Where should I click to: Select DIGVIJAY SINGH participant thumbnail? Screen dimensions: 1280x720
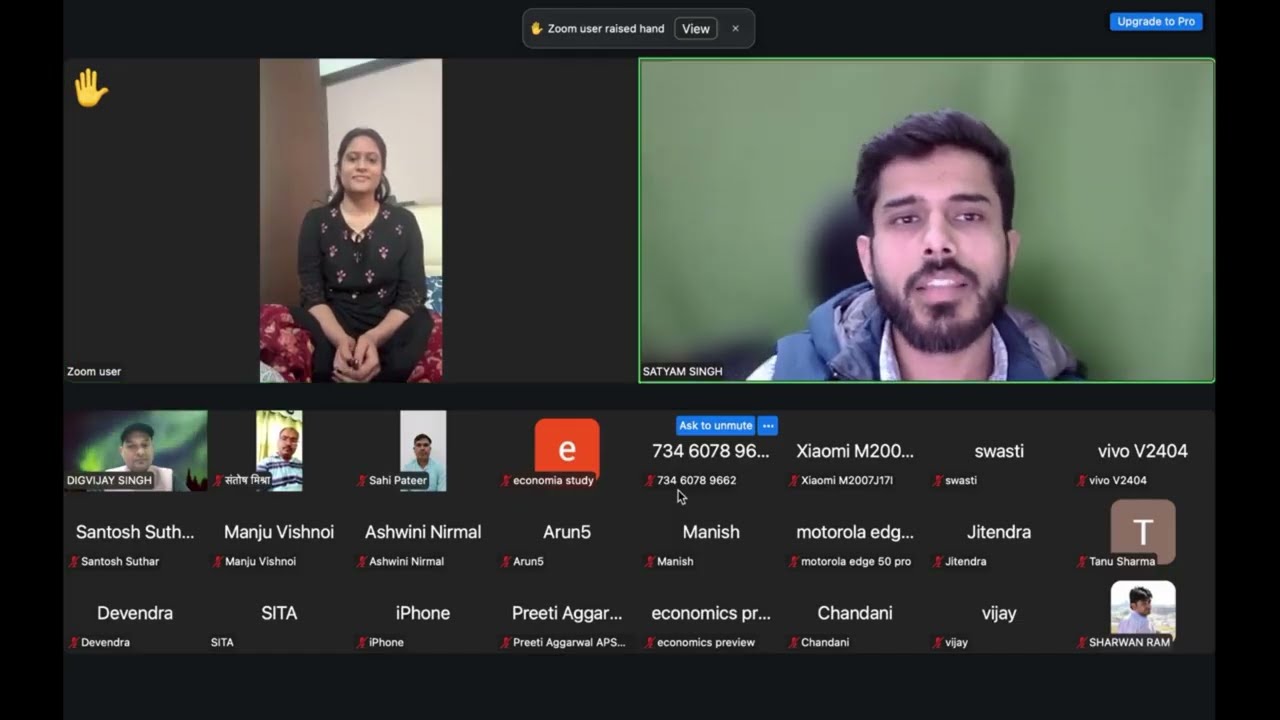tap(136, 451)
